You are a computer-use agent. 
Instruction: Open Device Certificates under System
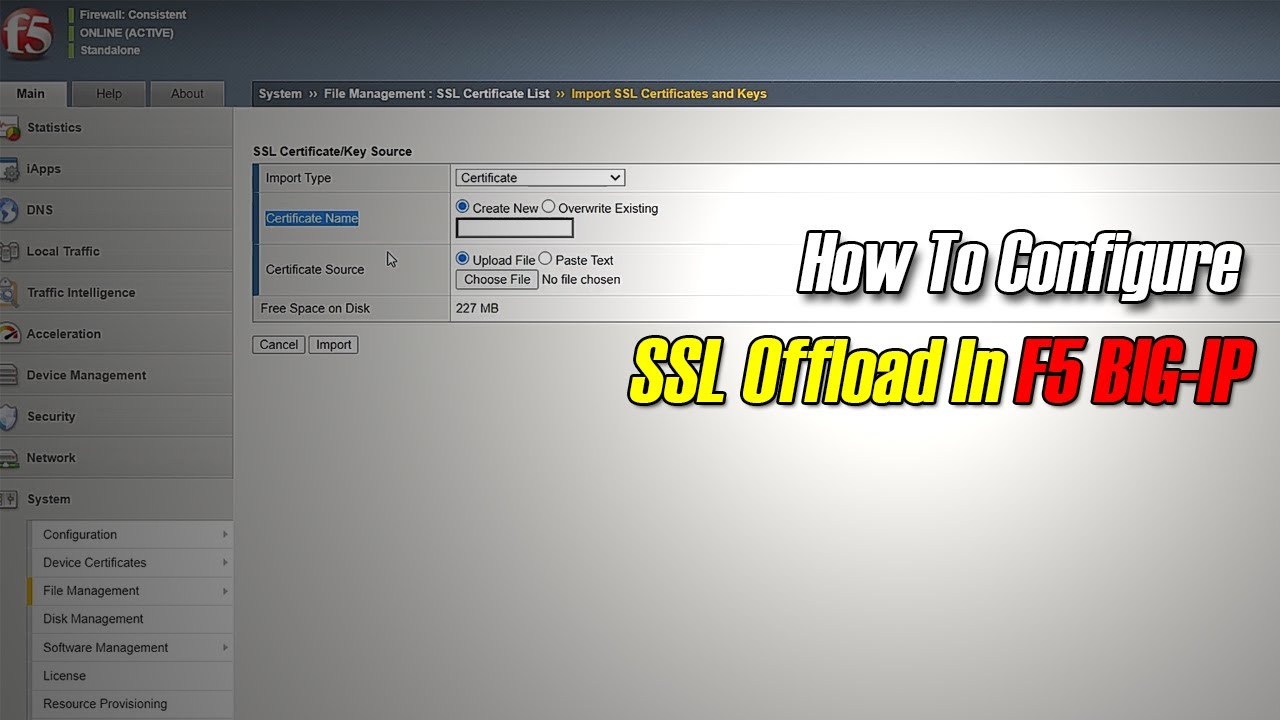point(131,563)
